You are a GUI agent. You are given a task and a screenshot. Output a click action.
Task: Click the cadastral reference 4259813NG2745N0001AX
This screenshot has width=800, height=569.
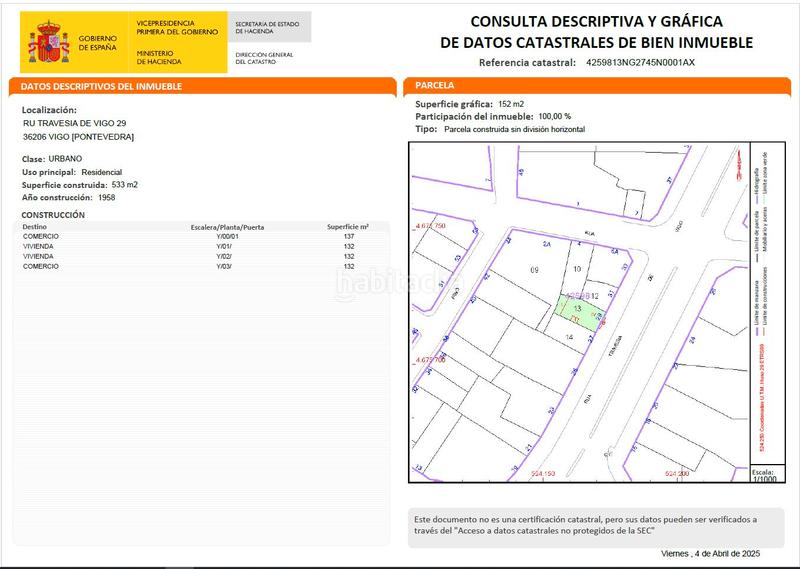[640, 62]
